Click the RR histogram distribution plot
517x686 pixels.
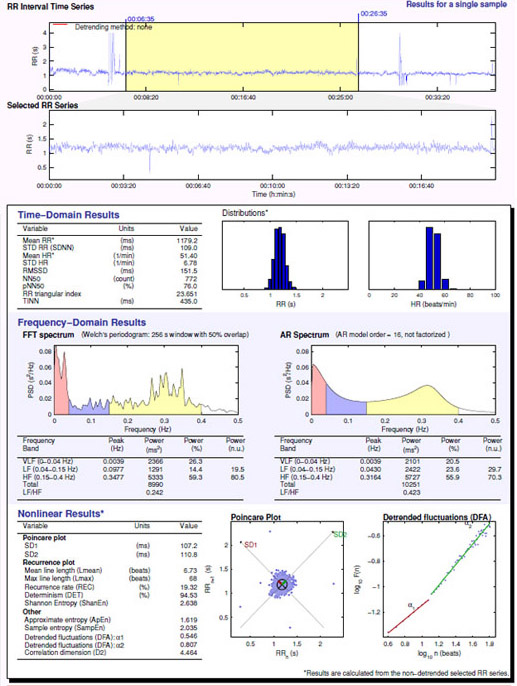tap(285, 255)
